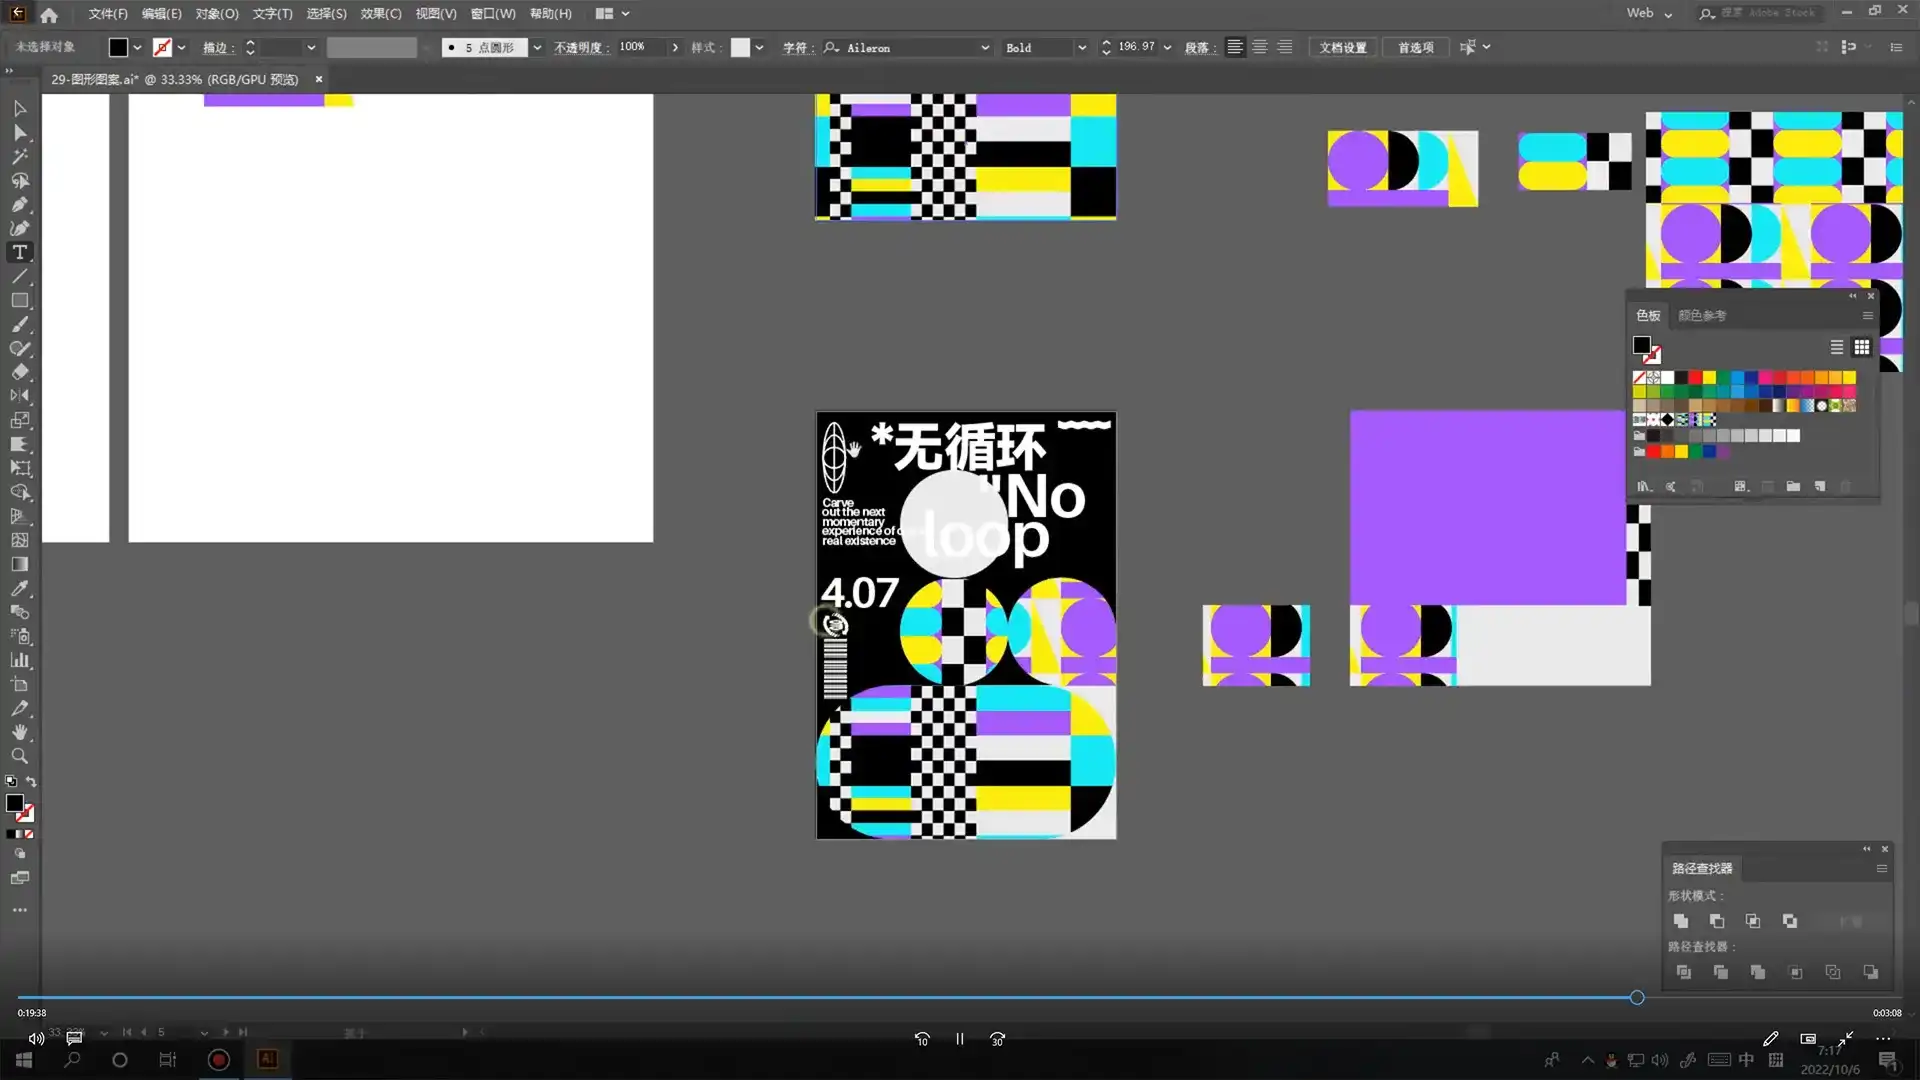Select the Eraser tool
This screenshot has height=1080, width=1920.
[x=19, y=373]
